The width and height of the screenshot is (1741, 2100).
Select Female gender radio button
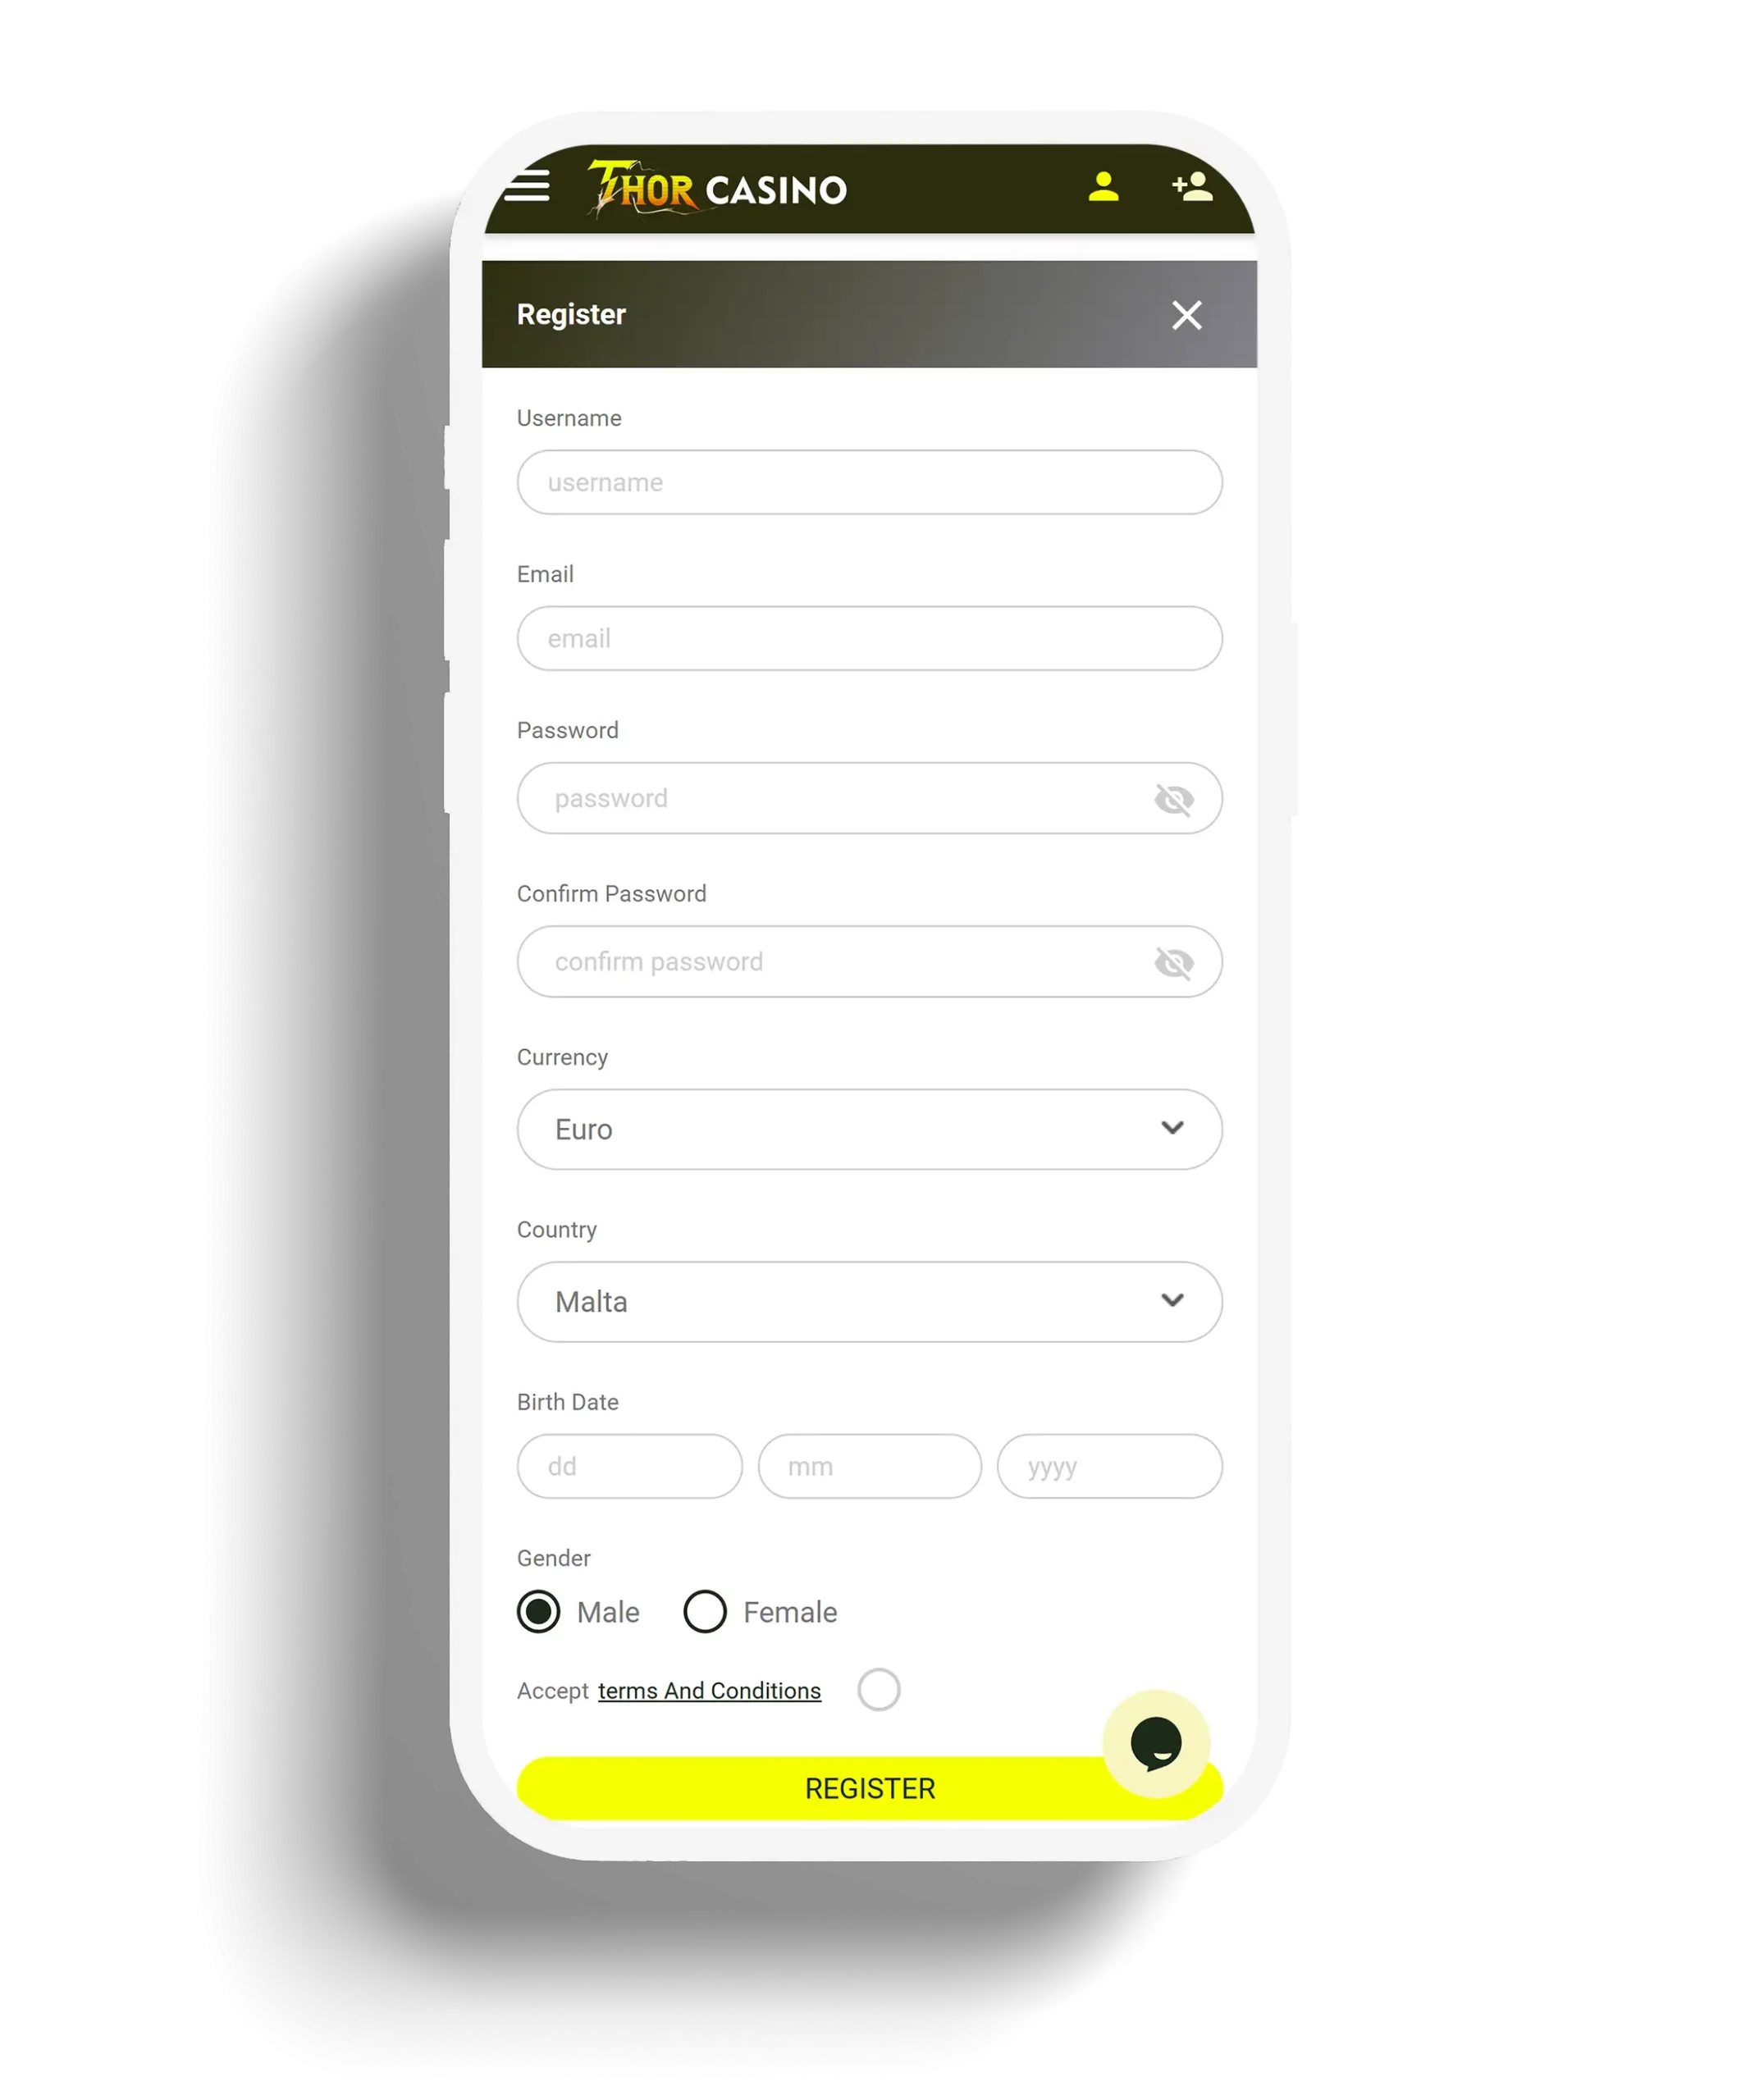(705, 1612)
